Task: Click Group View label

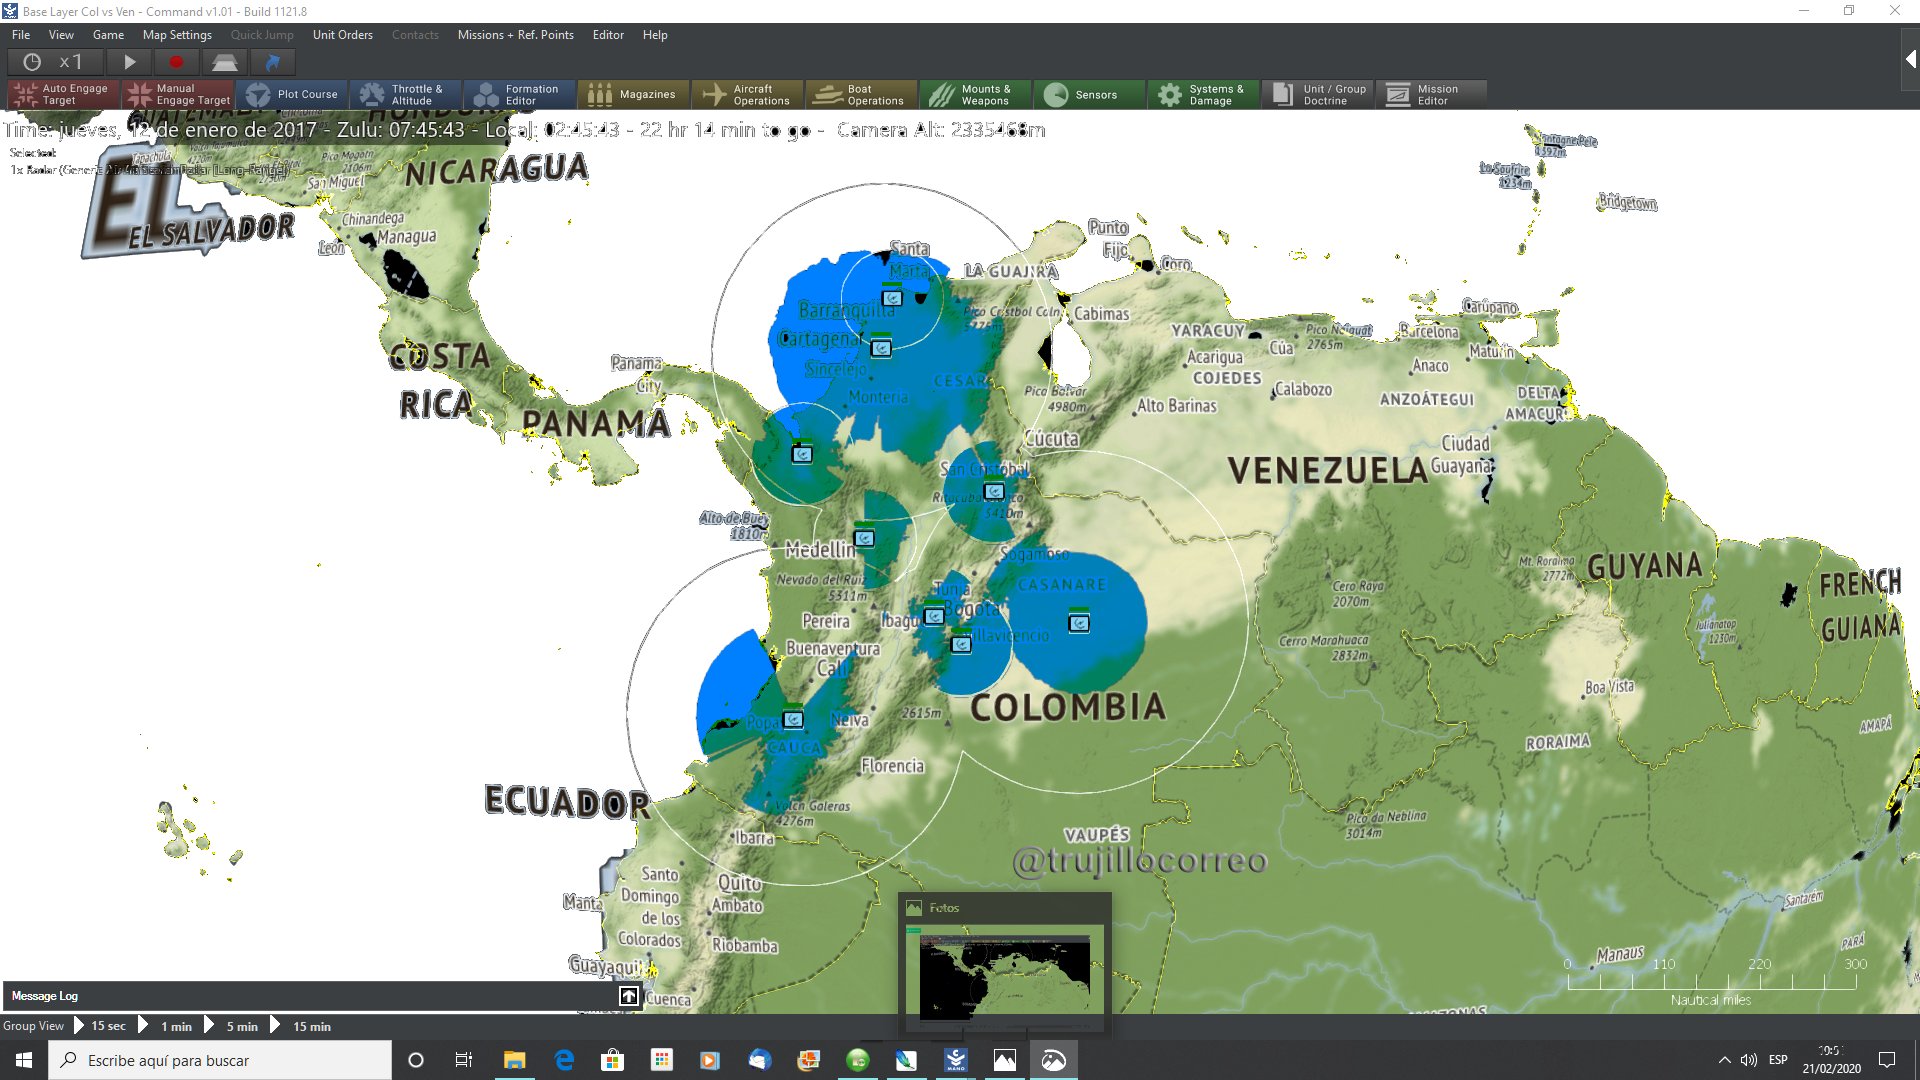Action: click(33, 1026)
